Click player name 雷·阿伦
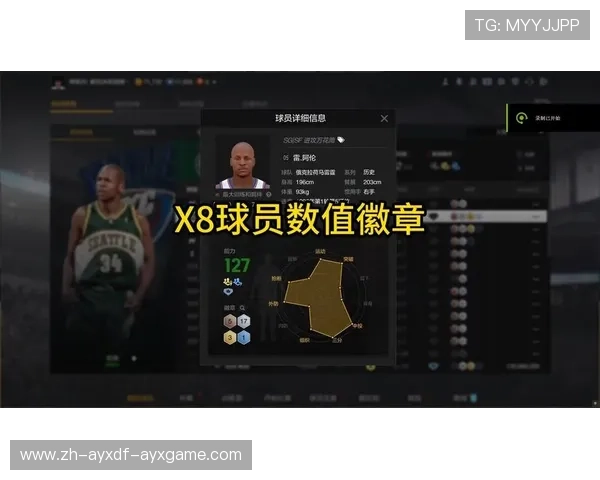This screenshot has height=480, width=600. pyautogui.click(x=304, y=158)
